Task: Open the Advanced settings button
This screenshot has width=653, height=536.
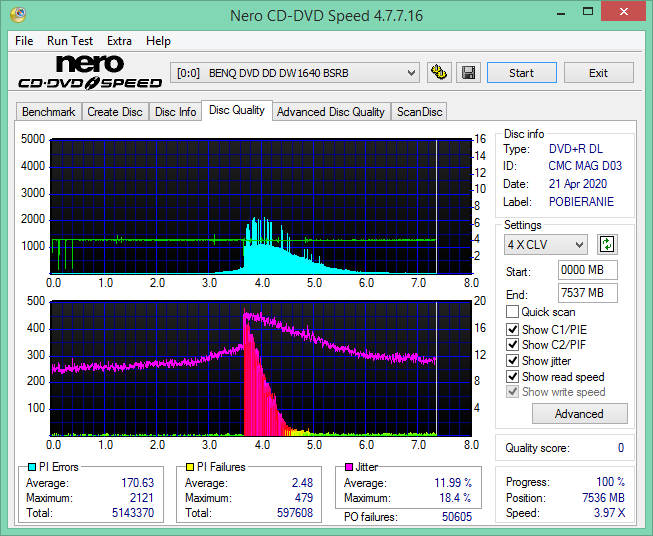Action: coord(579,414)
